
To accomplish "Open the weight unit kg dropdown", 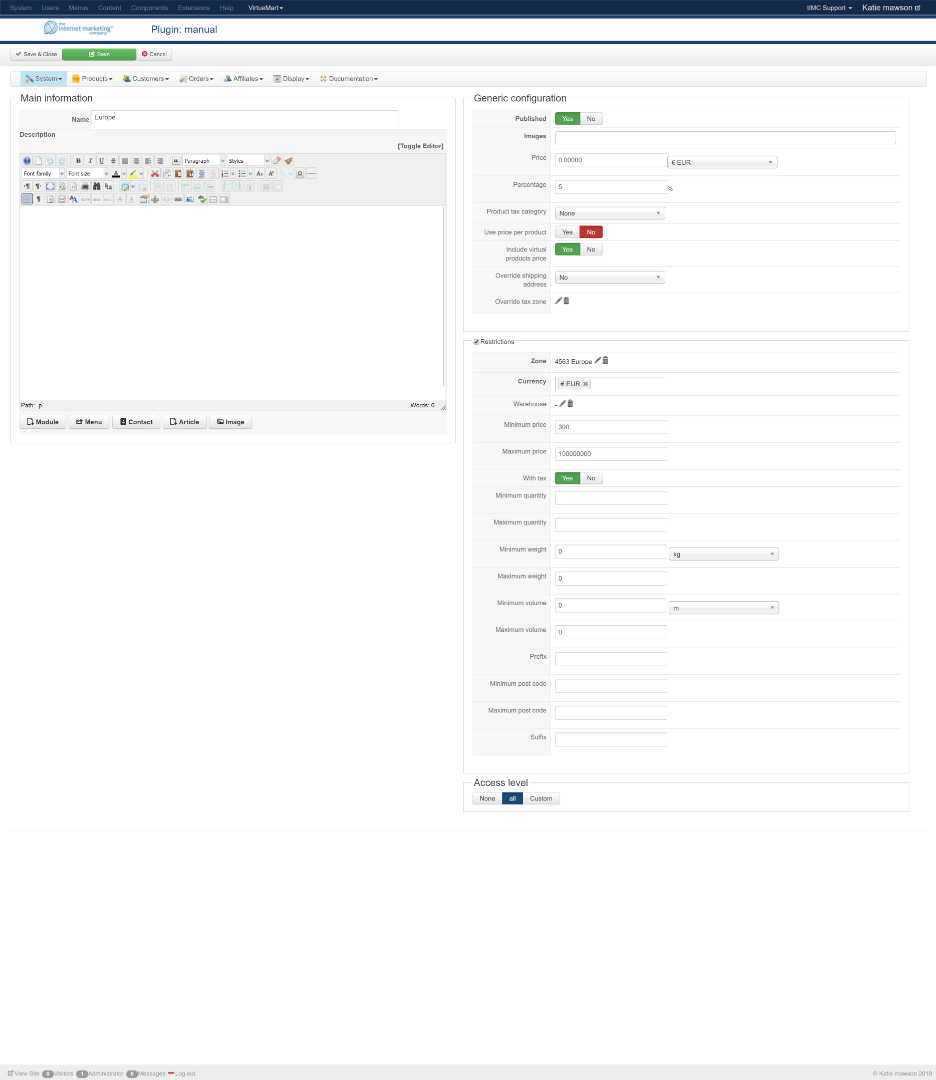I will [x=724, y=554].
